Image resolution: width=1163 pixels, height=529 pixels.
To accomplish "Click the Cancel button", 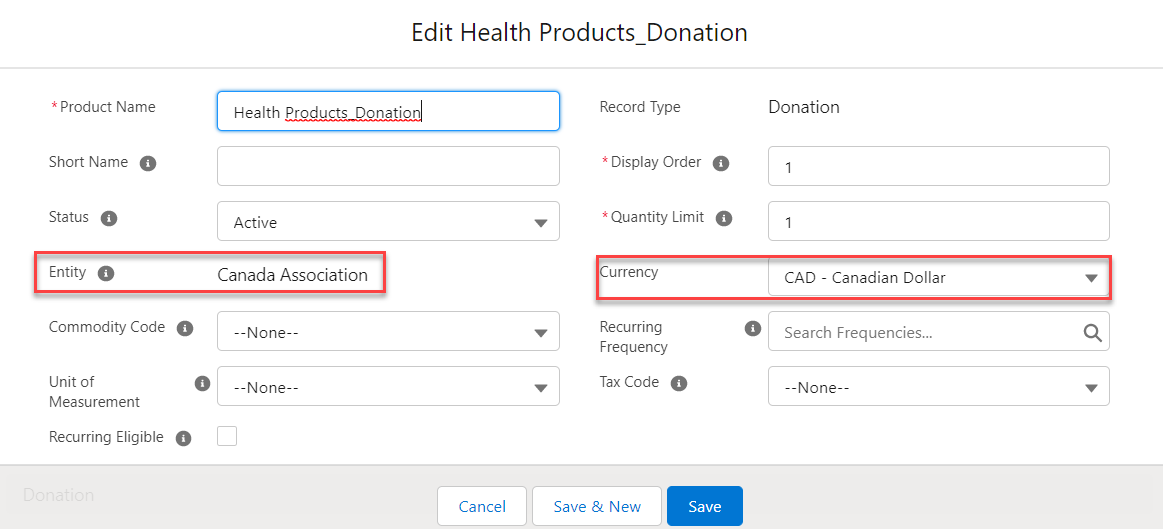I will point(482,506).
